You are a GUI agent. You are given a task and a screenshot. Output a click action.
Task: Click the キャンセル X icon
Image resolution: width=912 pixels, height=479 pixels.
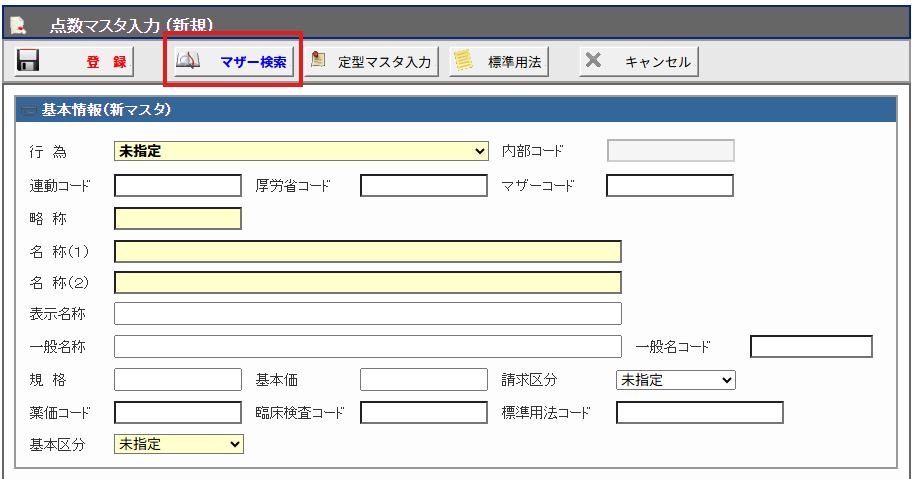pyautogui.click(x=593, y=61)
